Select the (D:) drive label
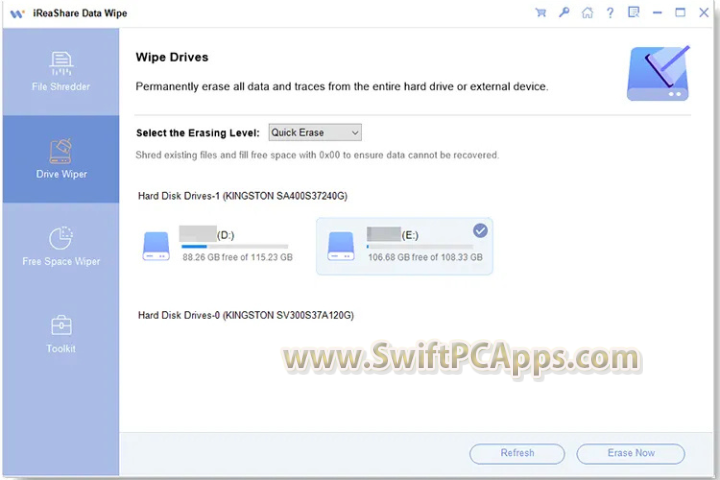Screen dimensions: 720x480 tap(225, 235)
